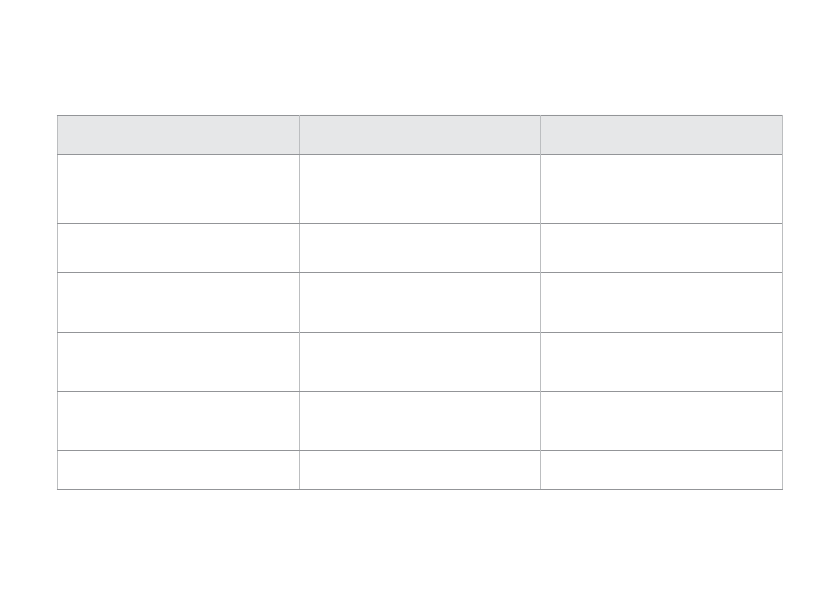Click the third column's gray header cell
Screen dimensions: 839x595
point(661,135)
